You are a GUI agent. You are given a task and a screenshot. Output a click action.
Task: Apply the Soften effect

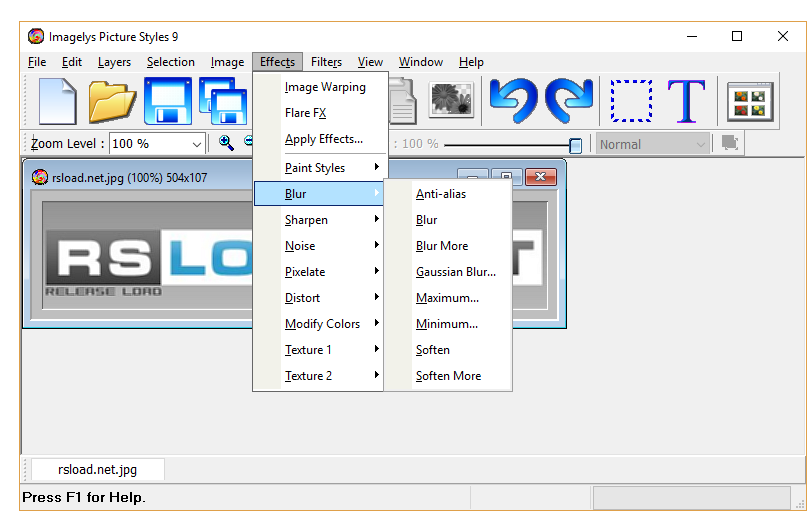(x=448, y=350)
